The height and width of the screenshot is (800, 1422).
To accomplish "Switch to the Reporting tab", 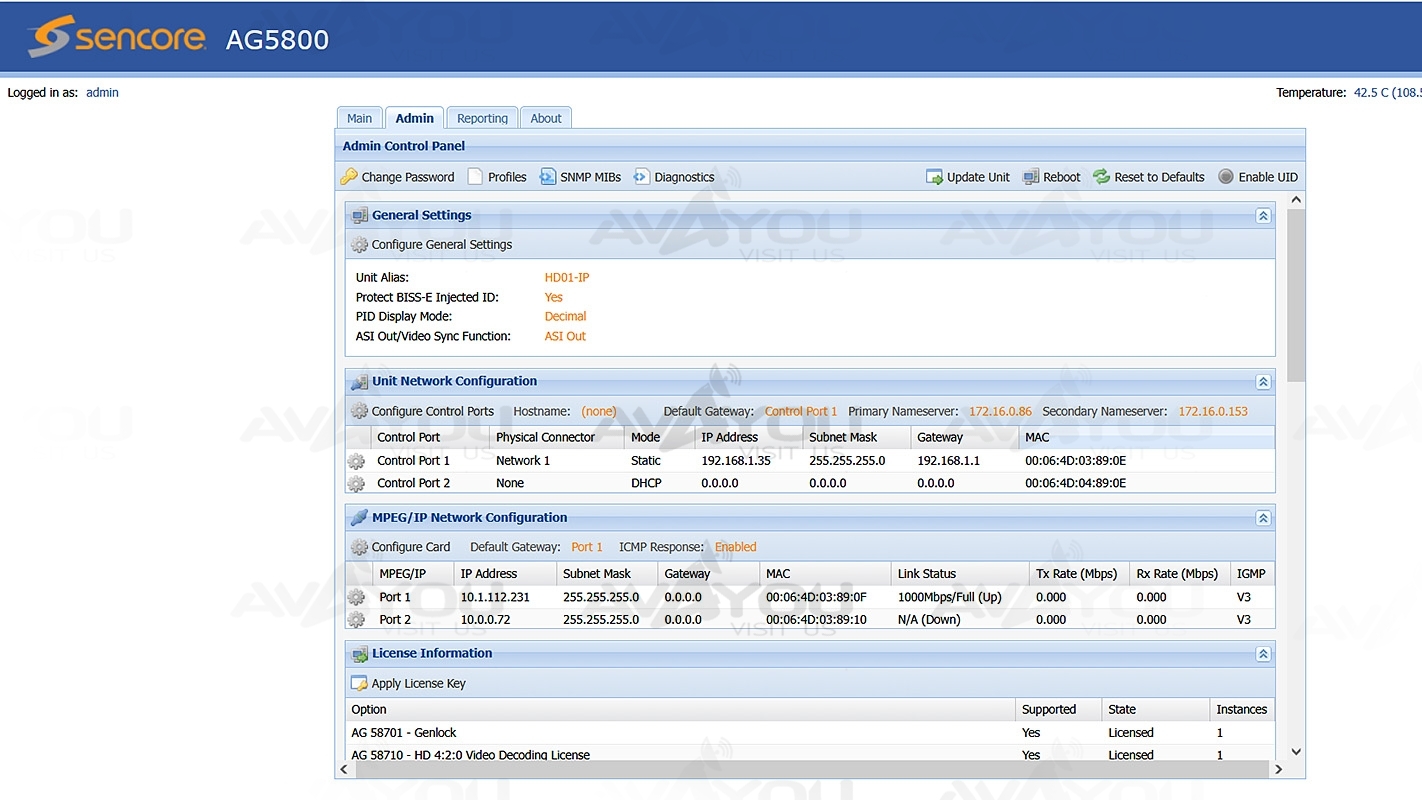I will (x=482, y=118).
